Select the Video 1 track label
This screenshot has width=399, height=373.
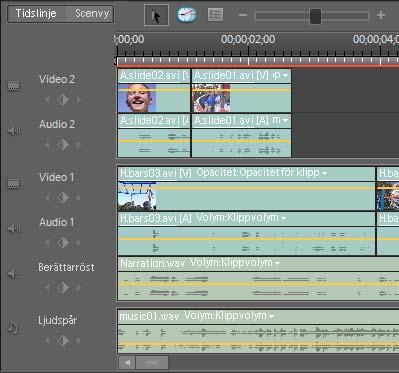pyautogui.click(x=56, y=177)
